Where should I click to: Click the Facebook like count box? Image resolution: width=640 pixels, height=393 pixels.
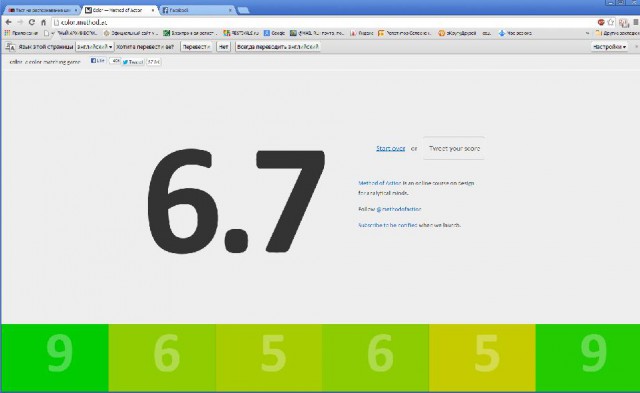click(115, 61)
